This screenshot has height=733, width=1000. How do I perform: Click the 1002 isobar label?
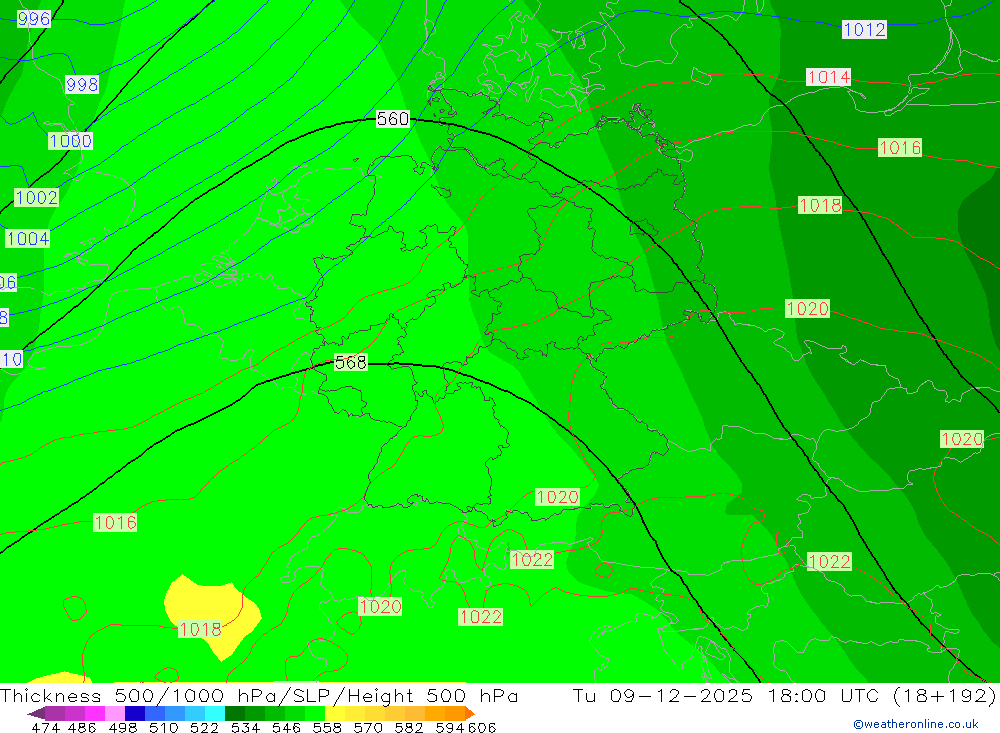point(36,198)
